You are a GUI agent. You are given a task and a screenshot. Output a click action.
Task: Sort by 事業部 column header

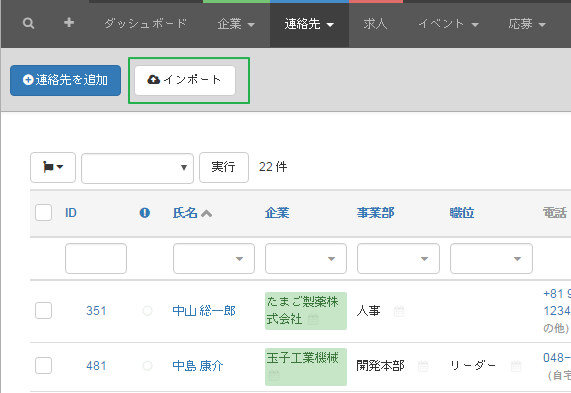click(375, 213)
